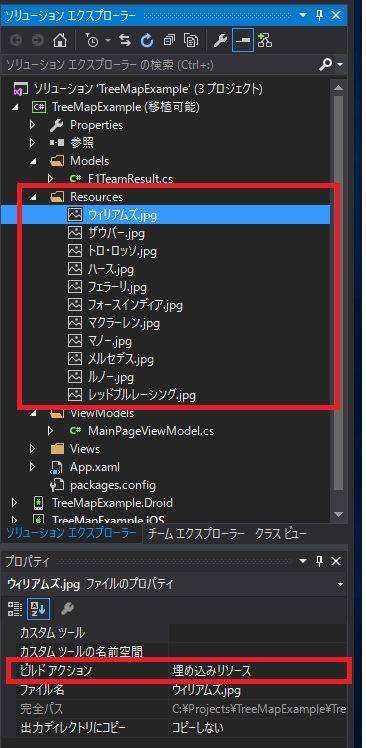Click the Forward navigation arrow in toolbar
366x748 pixels.
(38, 41)
